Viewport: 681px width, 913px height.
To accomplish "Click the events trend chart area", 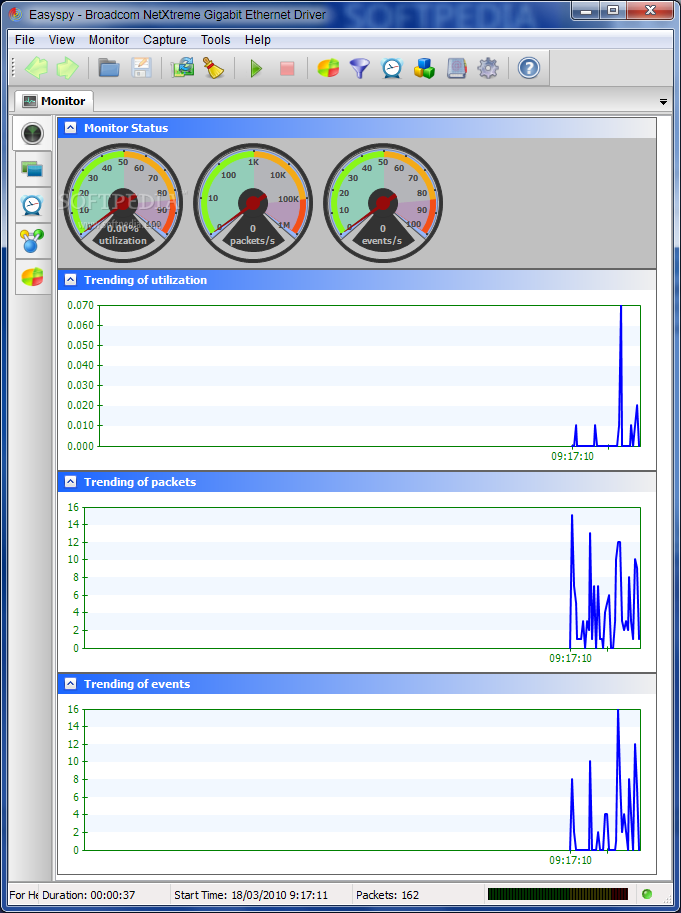I will pyautogui.click(x=362, y=780).
